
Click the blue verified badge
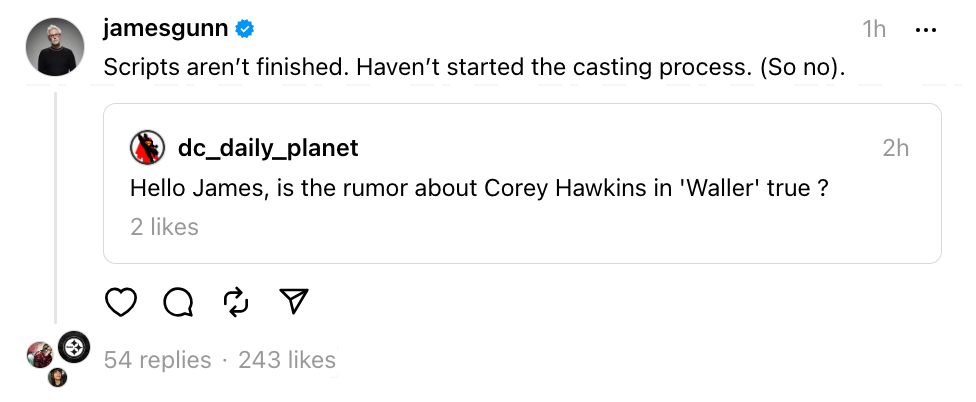tap(244, 30)
